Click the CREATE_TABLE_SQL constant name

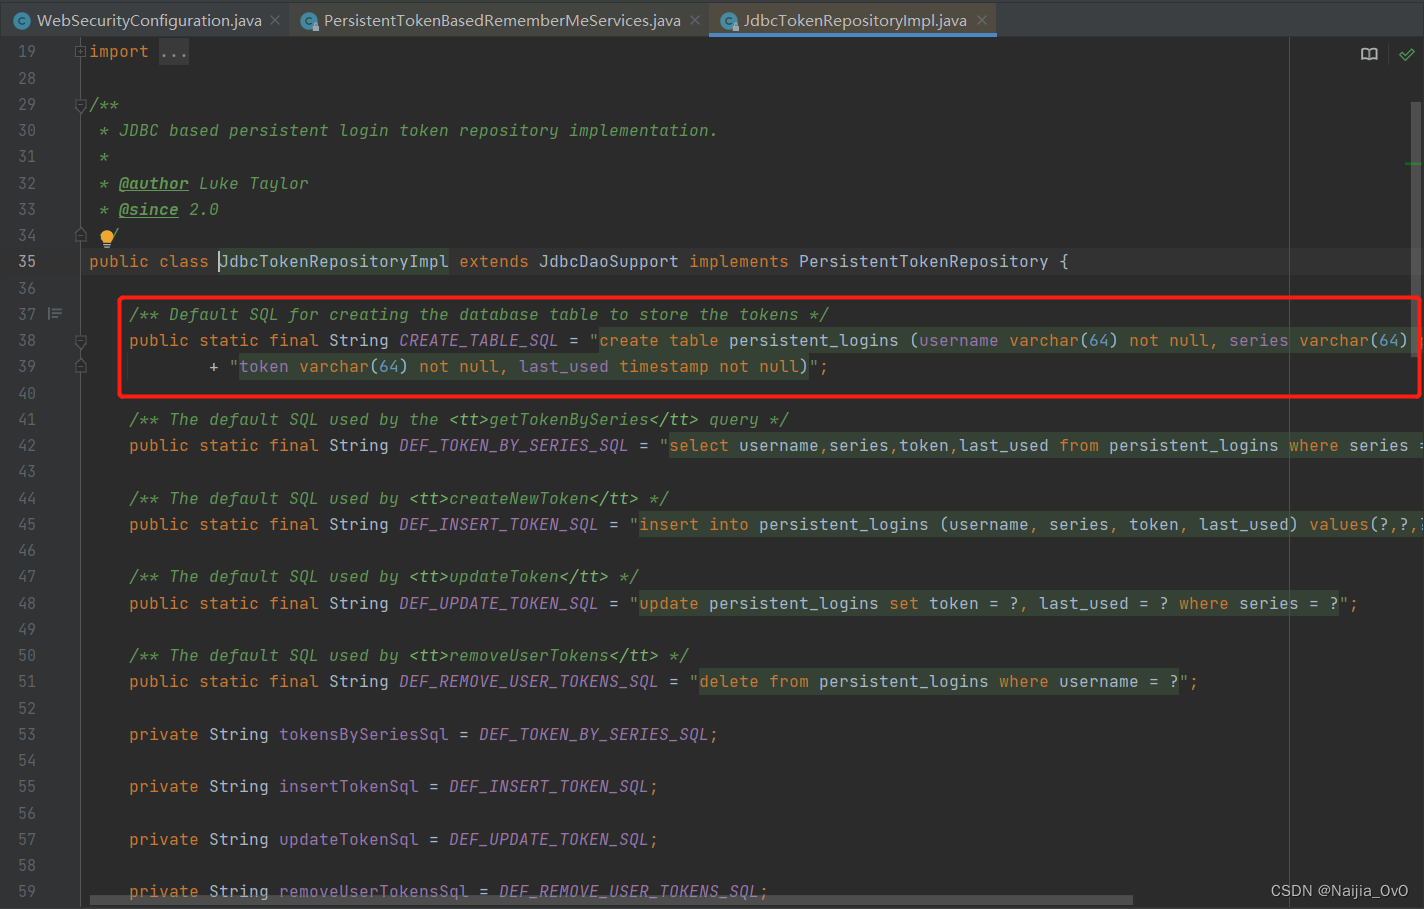[478, 340]
